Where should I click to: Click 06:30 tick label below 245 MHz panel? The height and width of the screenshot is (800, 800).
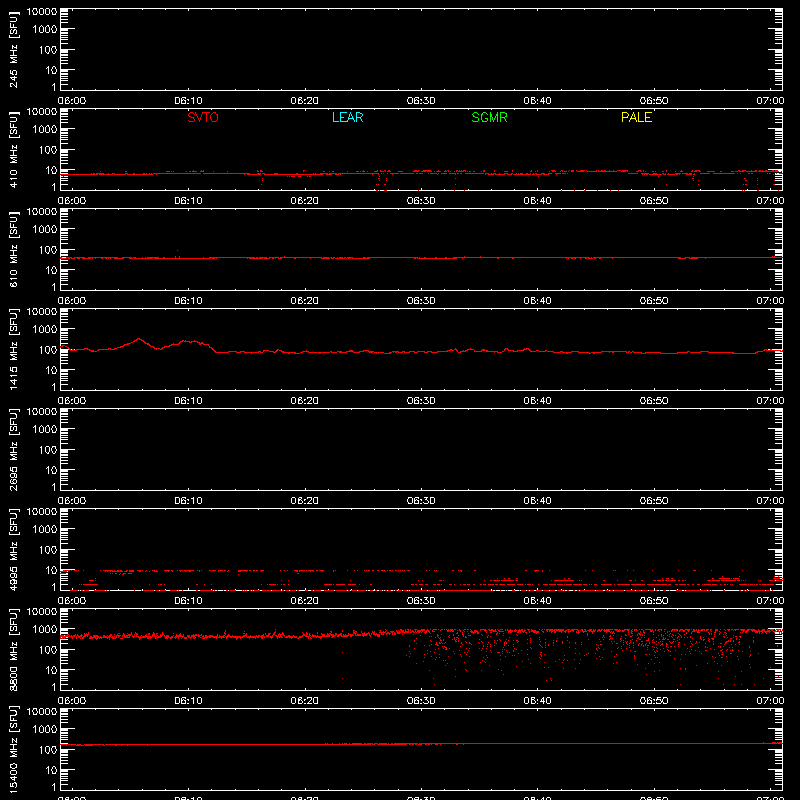point(421,101)
